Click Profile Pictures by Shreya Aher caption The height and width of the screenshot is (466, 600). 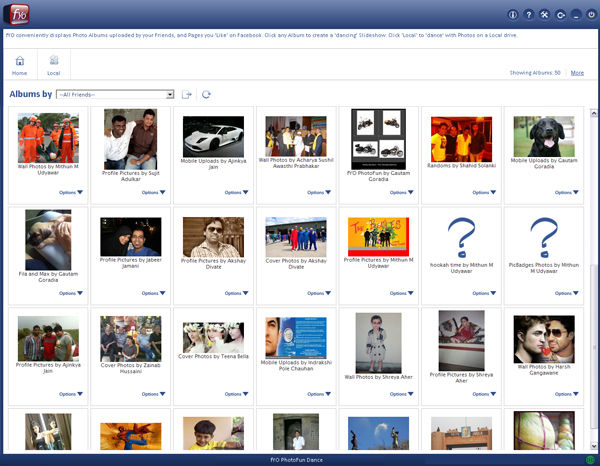pos(461,378)
